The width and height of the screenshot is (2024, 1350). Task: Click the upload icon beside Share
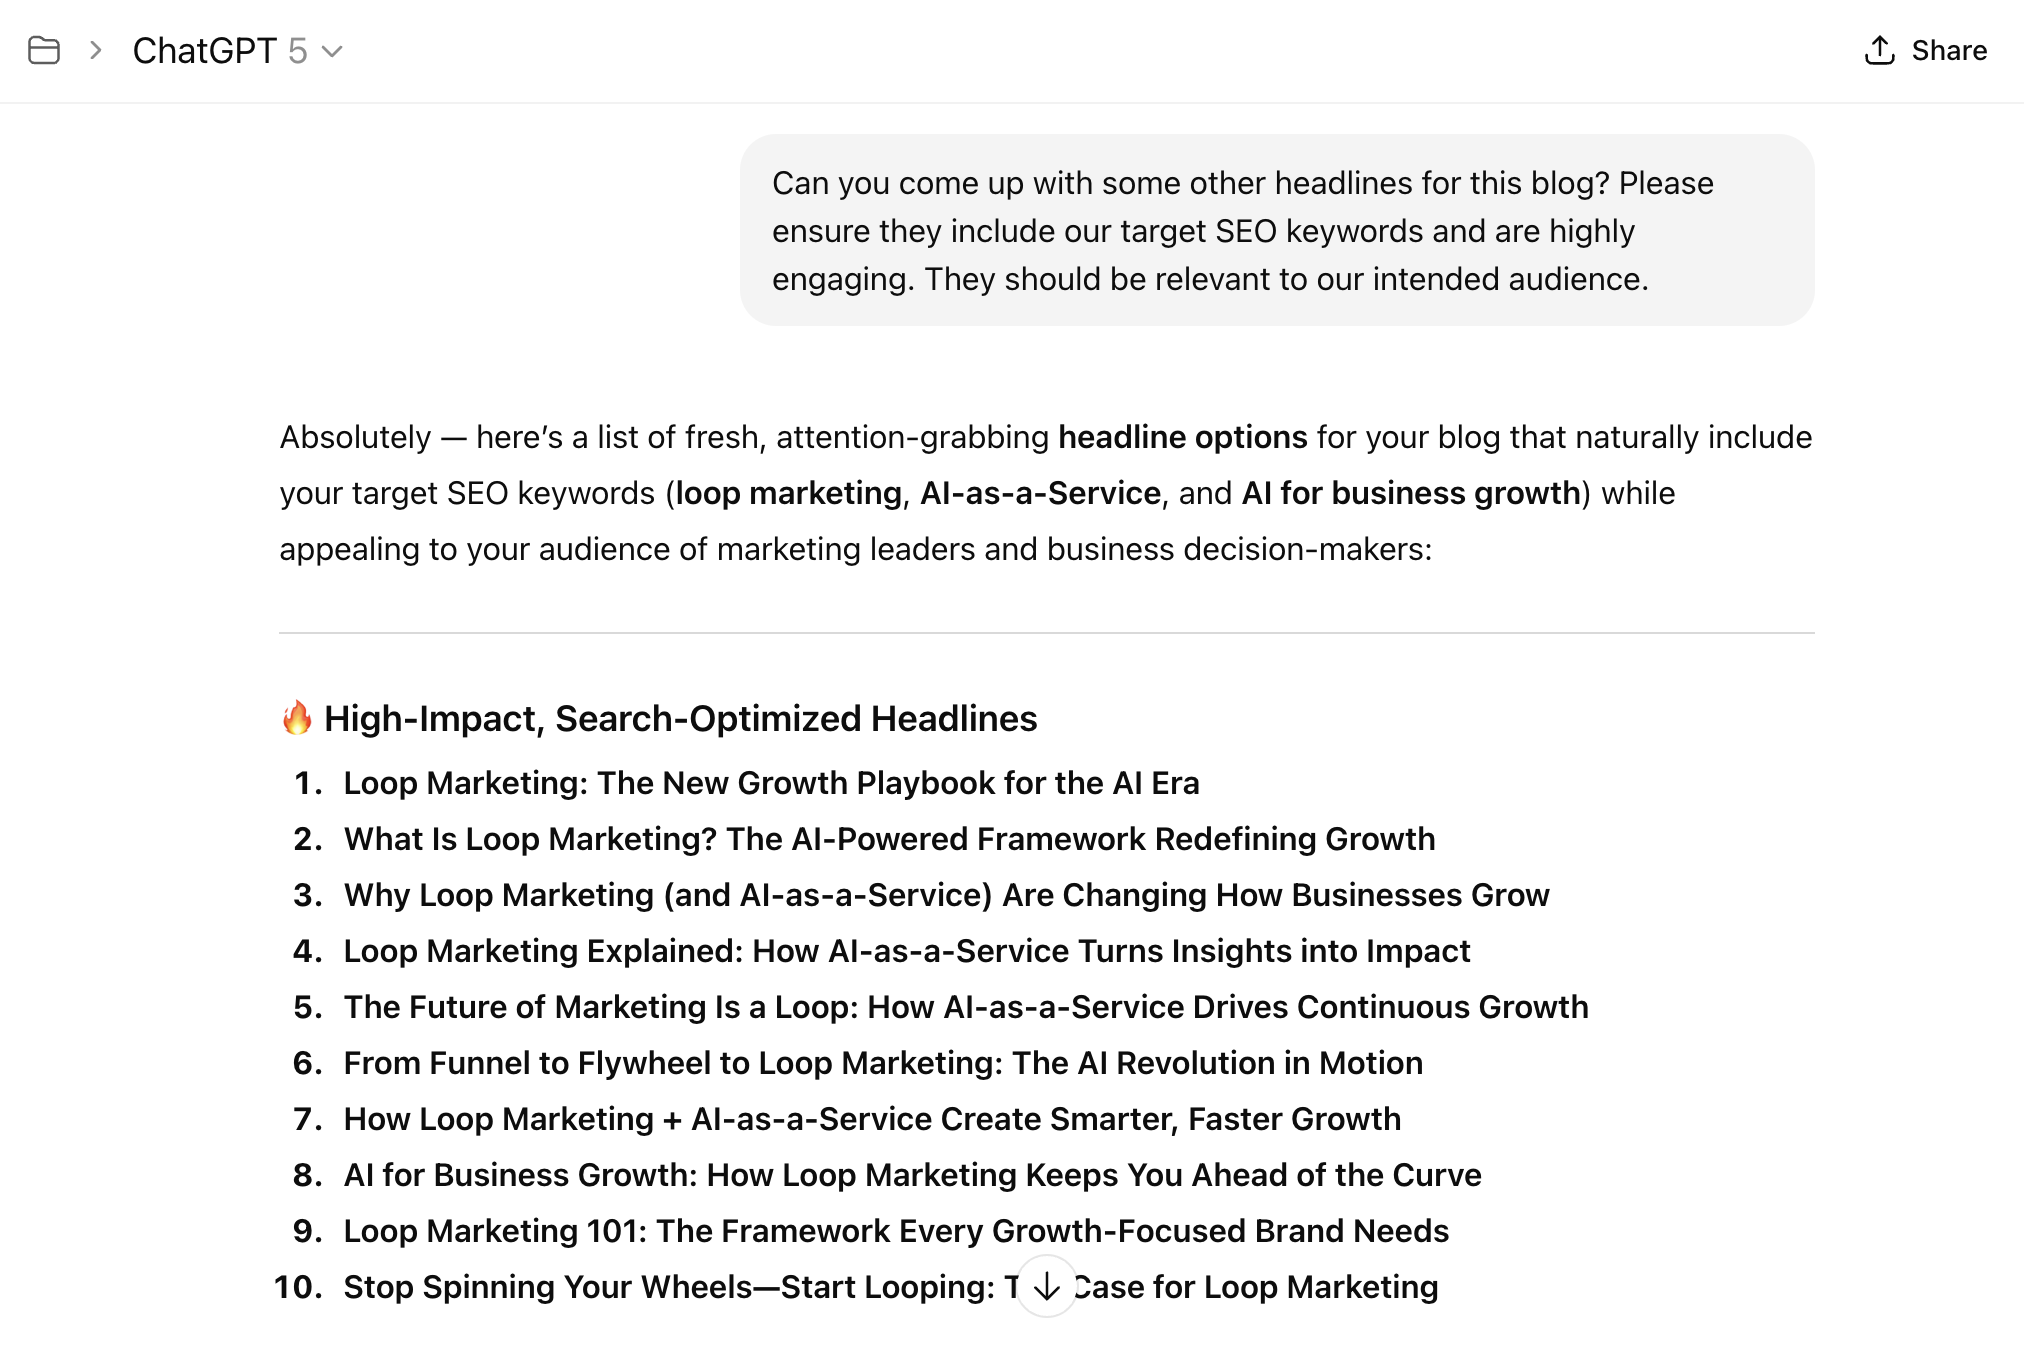1880,50
